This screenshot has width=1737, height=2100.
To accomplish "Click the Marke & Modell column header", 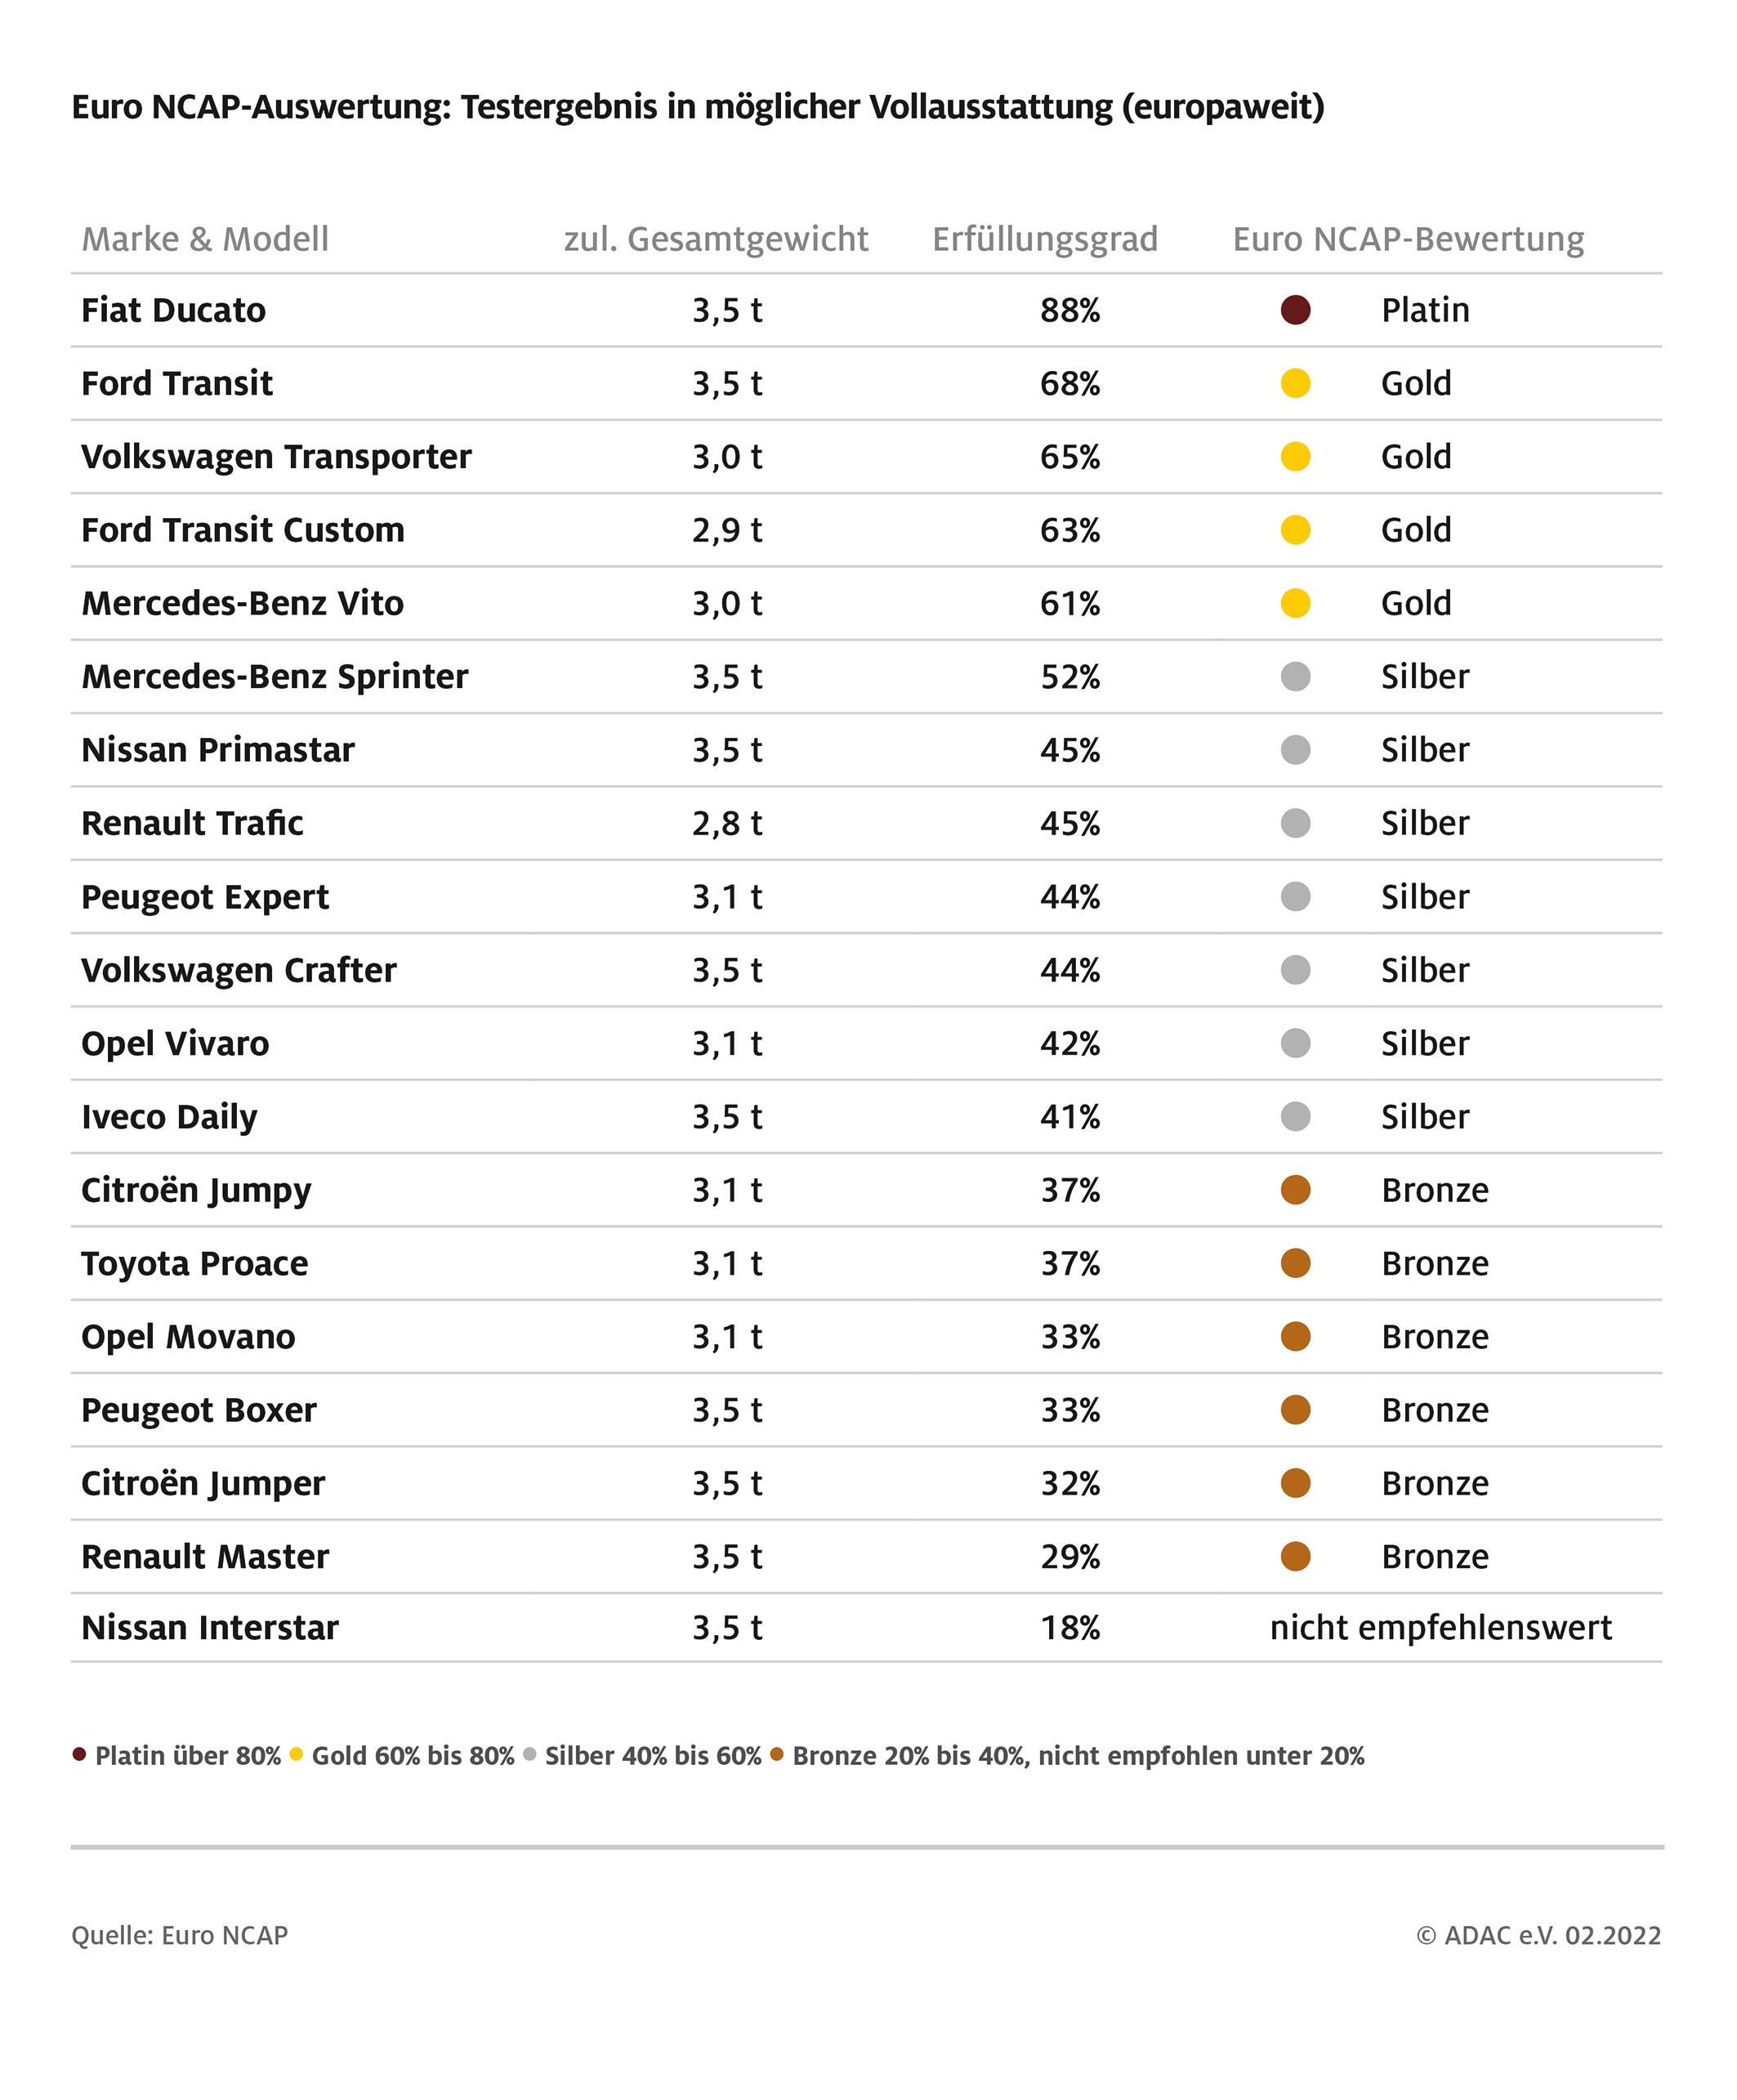I will [x=205, y=239].
